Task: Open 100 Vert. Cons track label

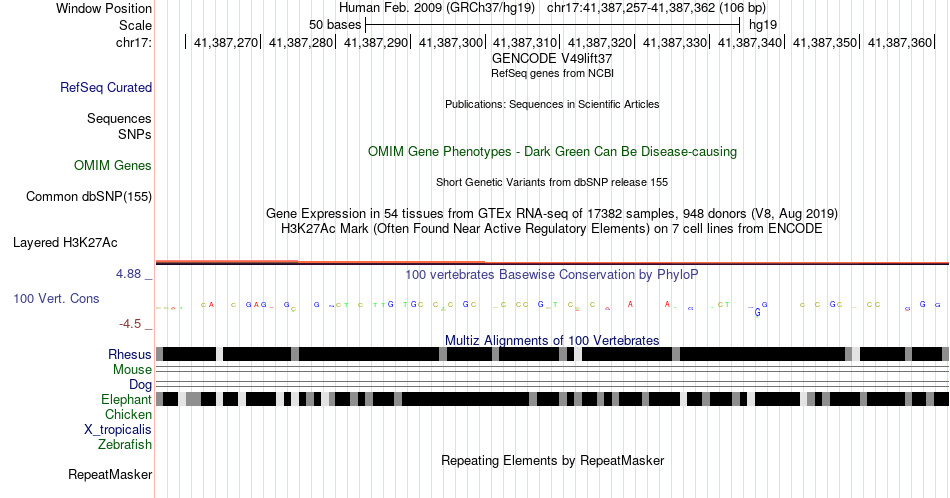Action: coord(56,298)
